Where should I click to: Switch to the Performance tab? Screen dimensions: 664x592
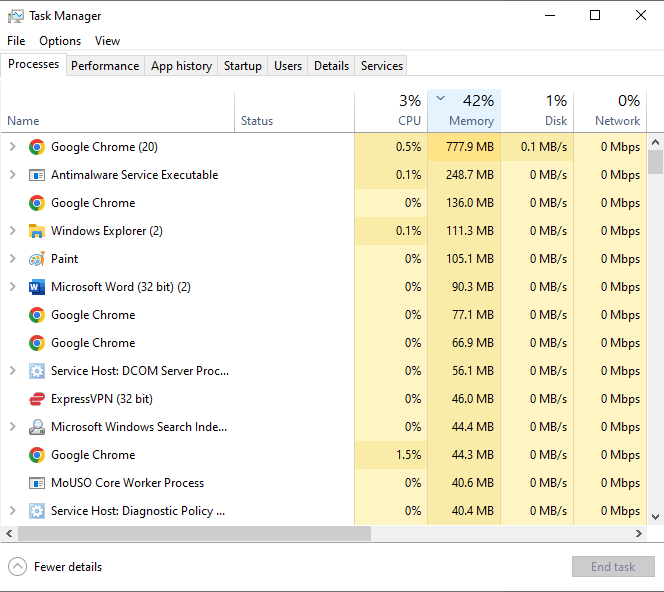click(105, 66)
